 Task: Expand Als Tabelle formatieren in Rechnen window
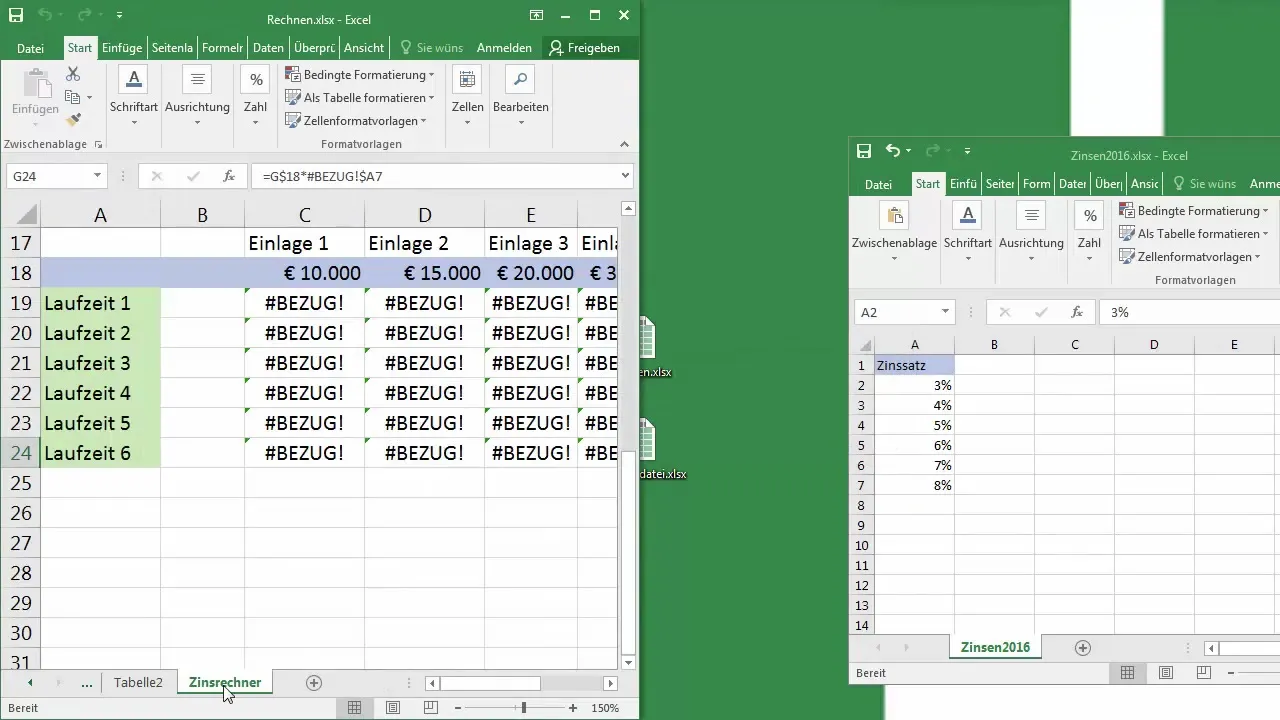pyautogui.click(x=360, y=98)
